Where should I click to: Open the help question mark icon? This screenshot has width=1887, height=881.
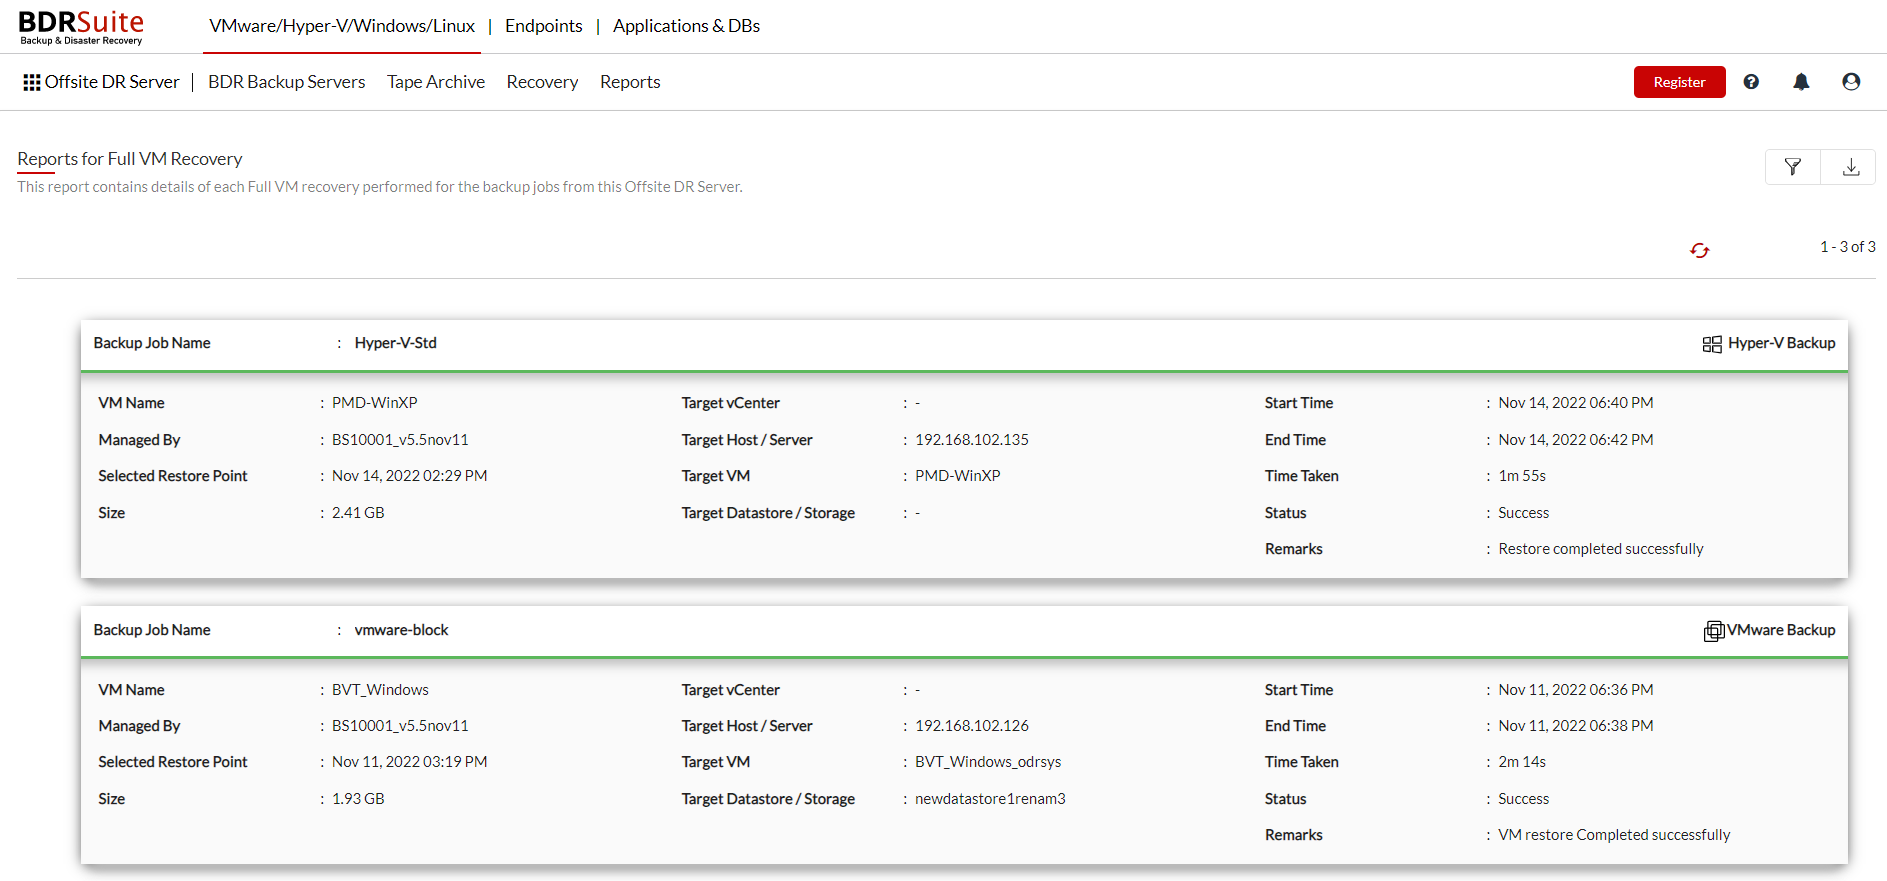point(1751,82)
